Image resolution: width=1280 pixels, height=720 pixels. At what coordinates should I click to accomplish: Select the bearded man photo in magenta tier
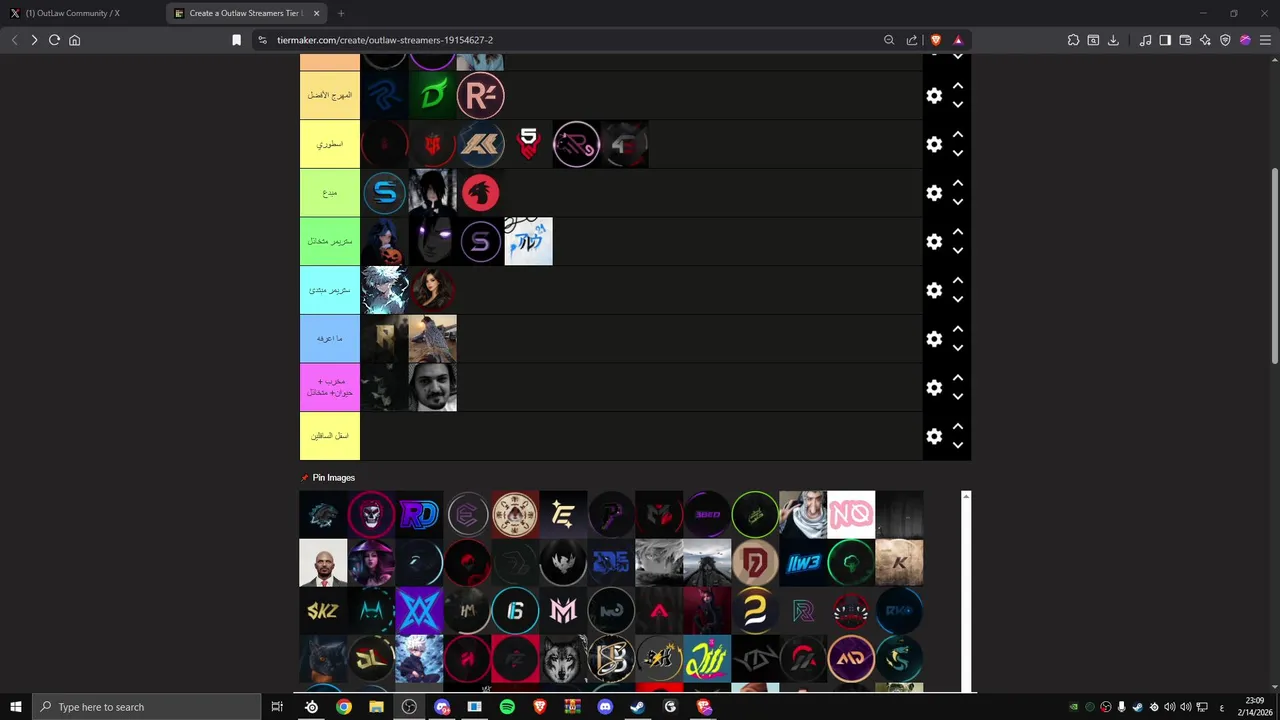coord(432,388)
